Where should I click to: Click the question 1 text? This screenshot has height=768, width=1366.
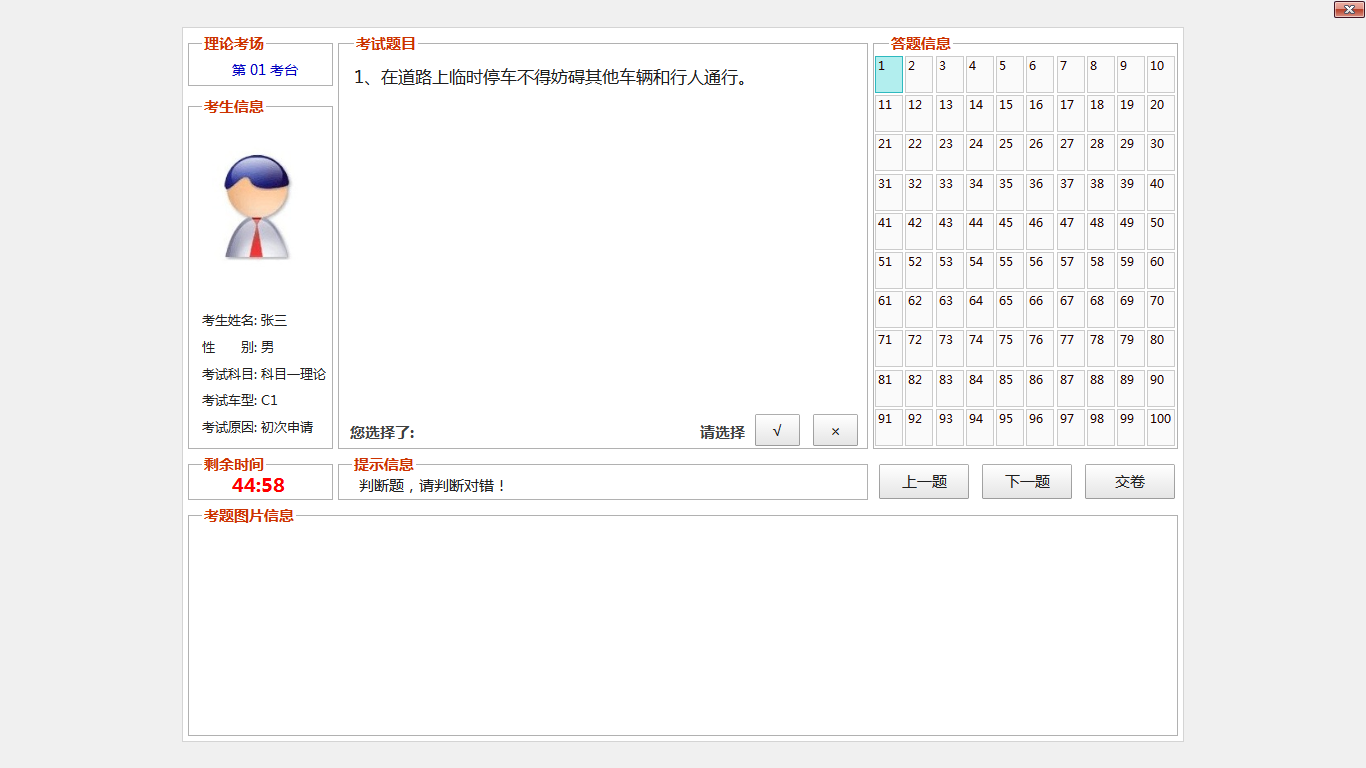pyautogui.click(x=551, y=78)
